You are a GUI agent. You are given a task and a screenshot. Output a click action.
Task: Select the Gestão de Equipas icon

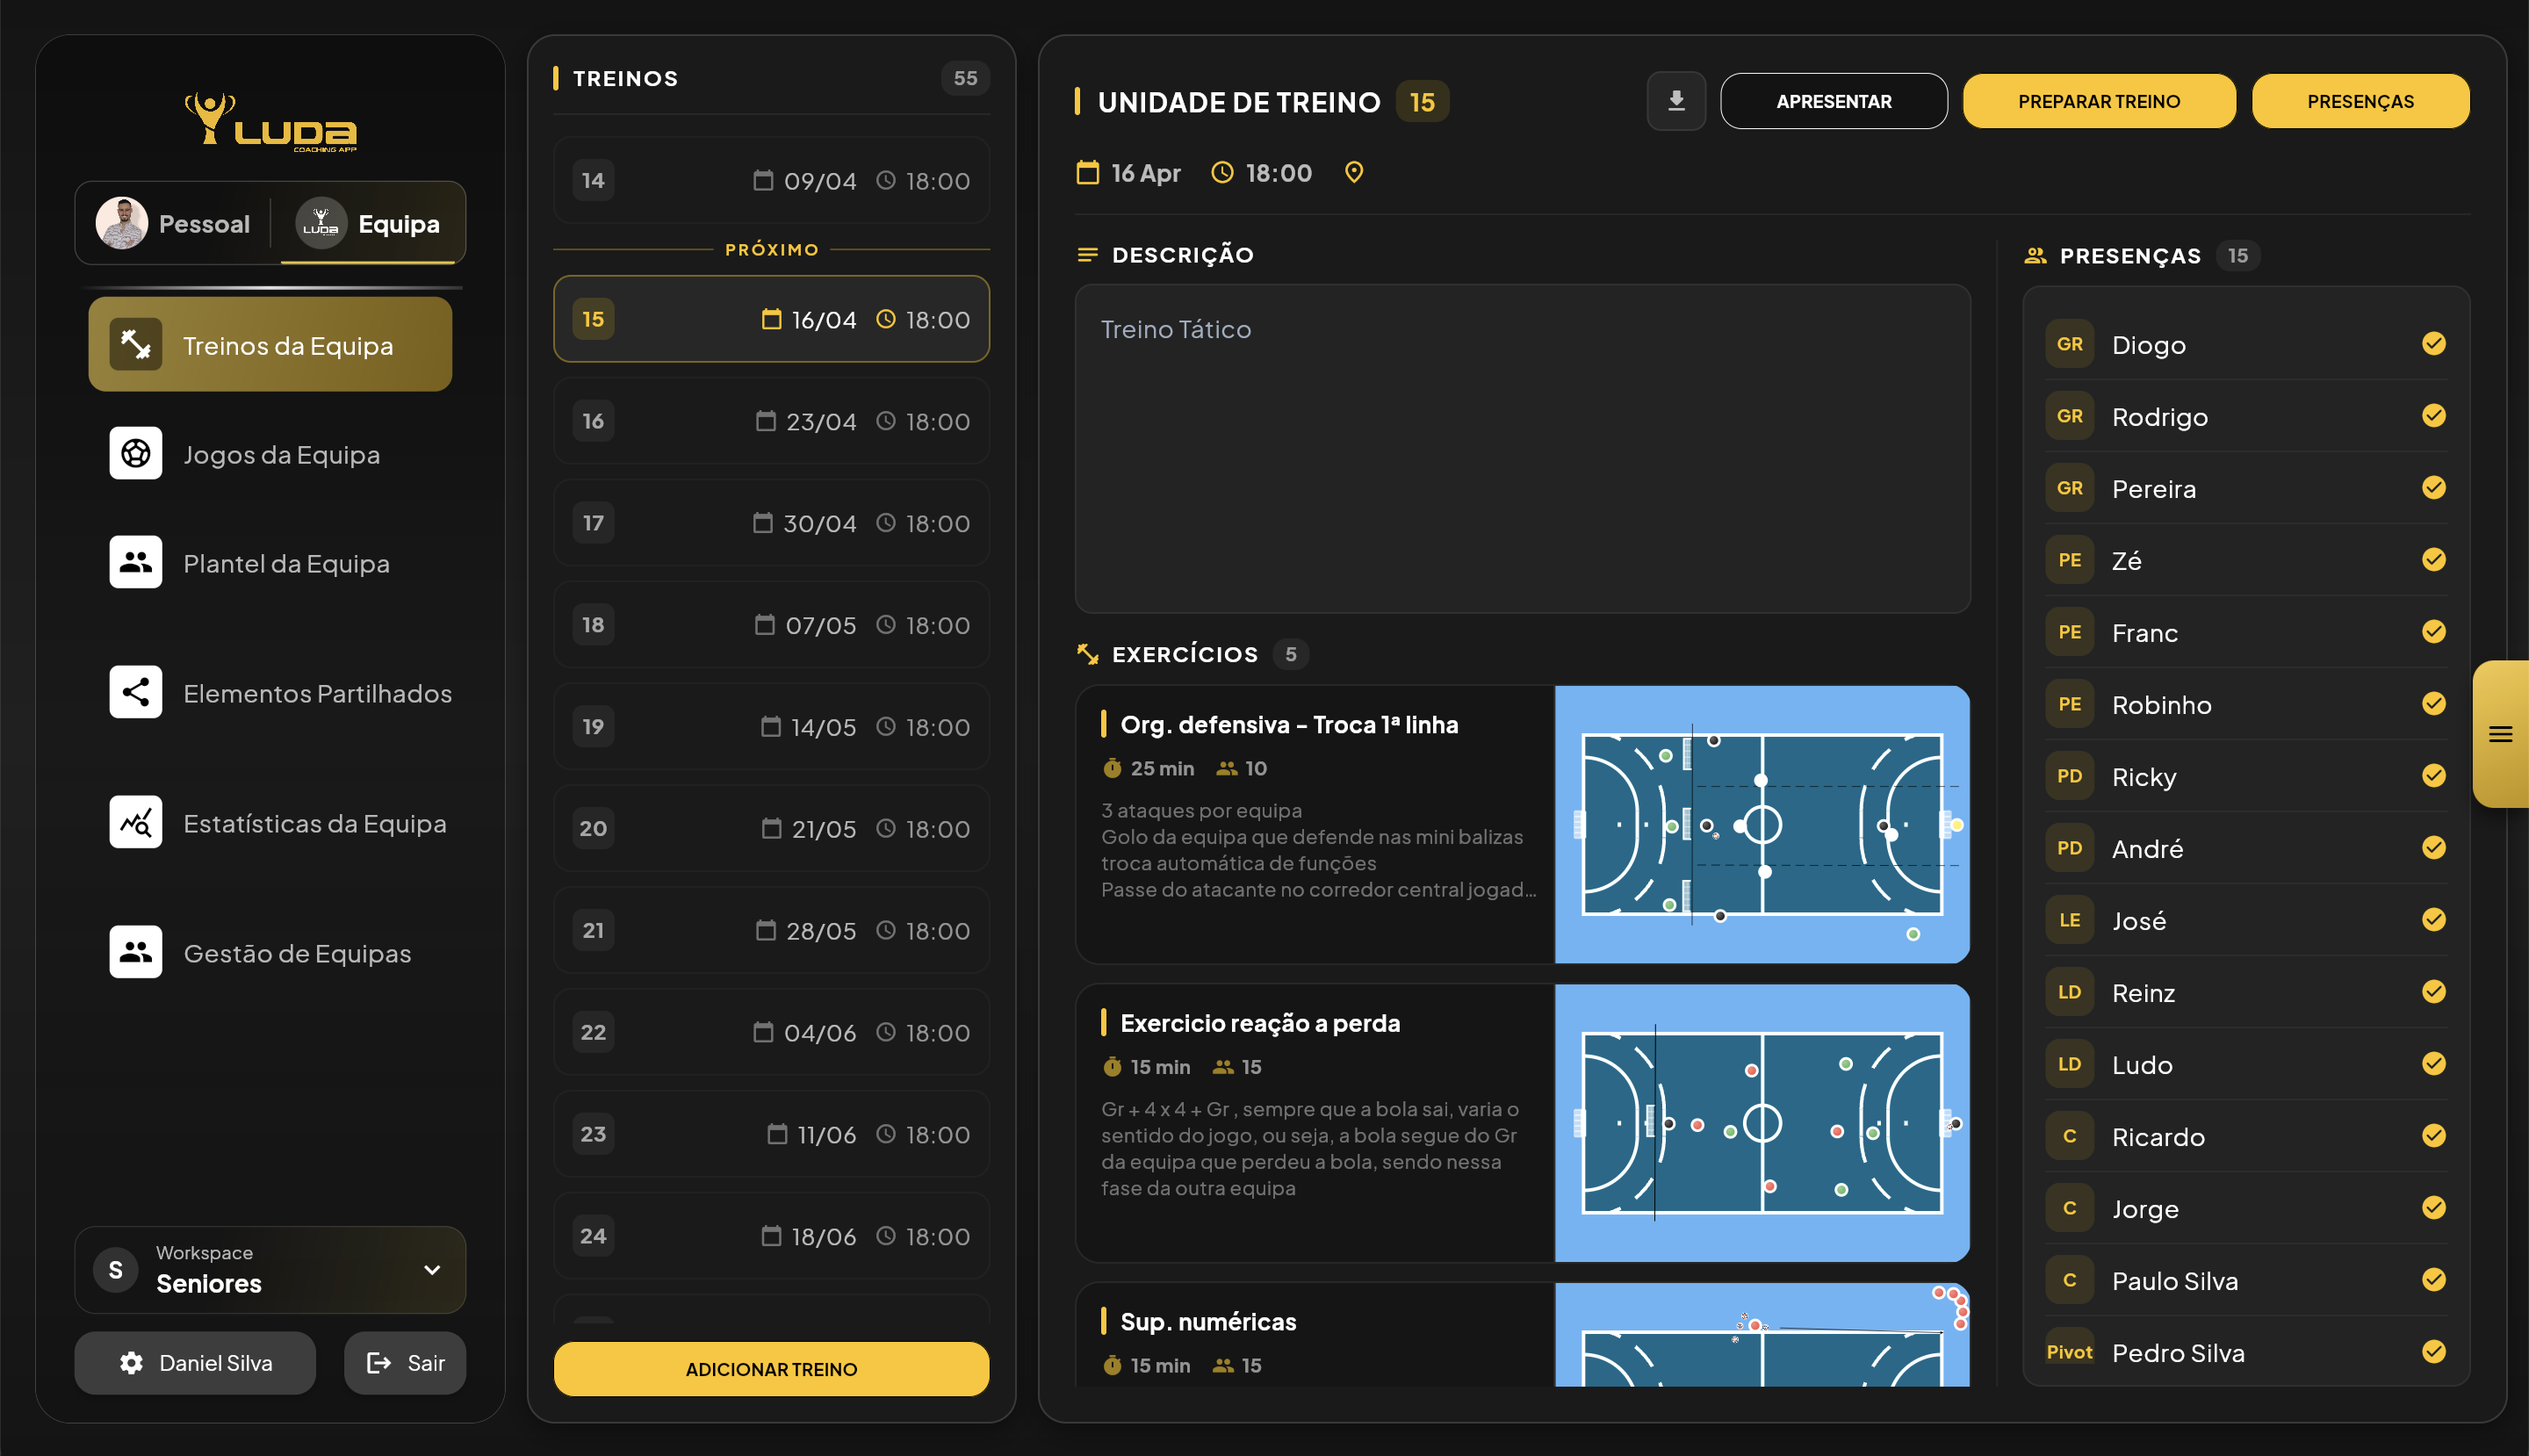tap(135, 952)
